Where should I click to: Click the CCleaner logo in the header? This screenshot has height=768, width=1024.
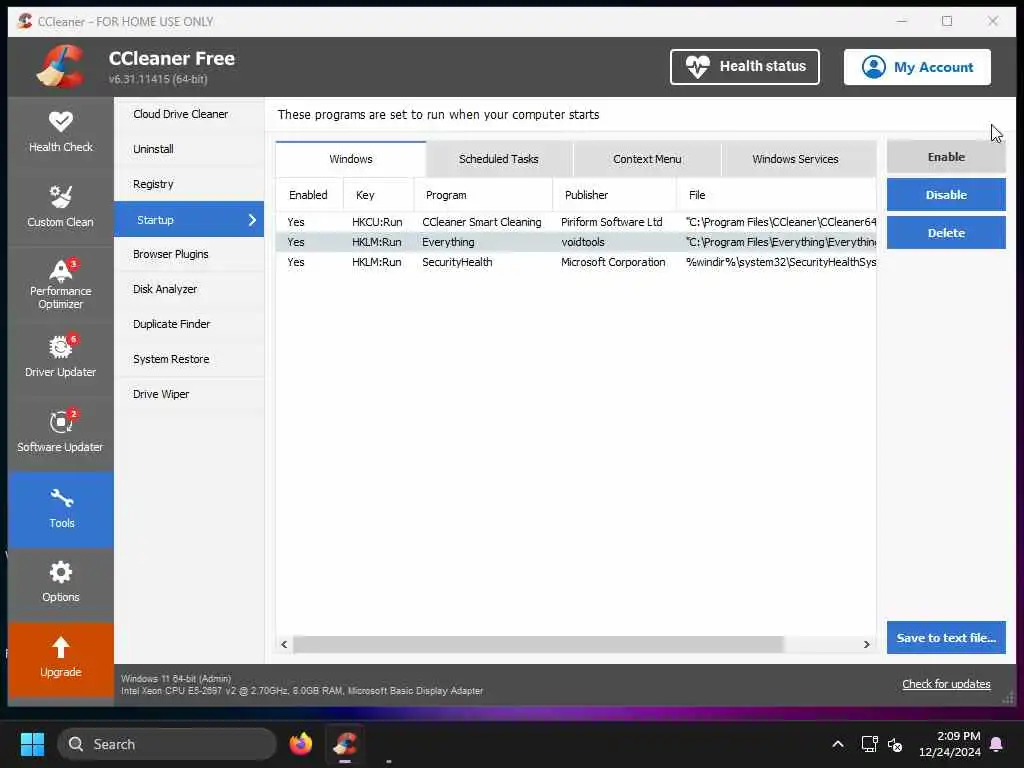click(60, 66)
